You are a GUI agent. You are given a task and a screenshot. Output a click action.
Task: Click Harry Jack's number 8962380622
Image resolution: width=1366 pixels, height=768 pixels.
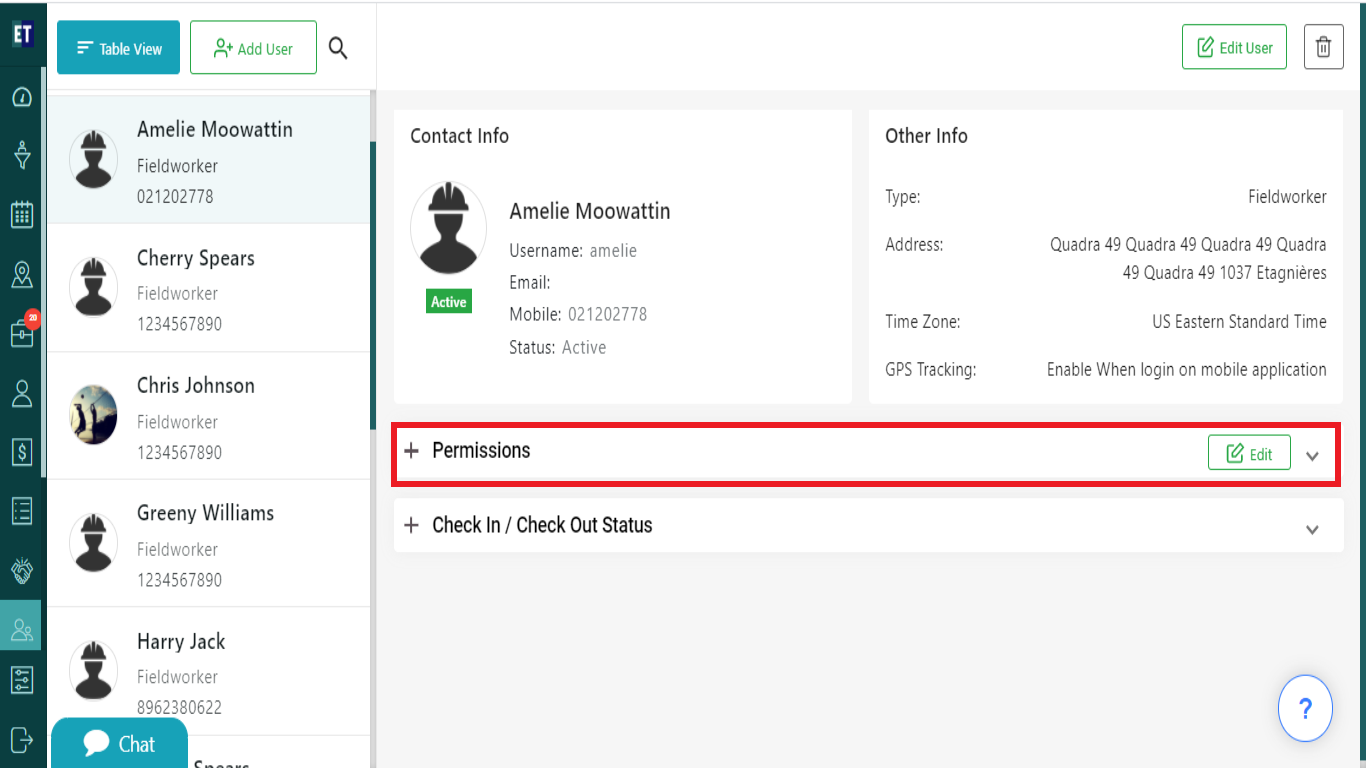(x=179, y=707)
